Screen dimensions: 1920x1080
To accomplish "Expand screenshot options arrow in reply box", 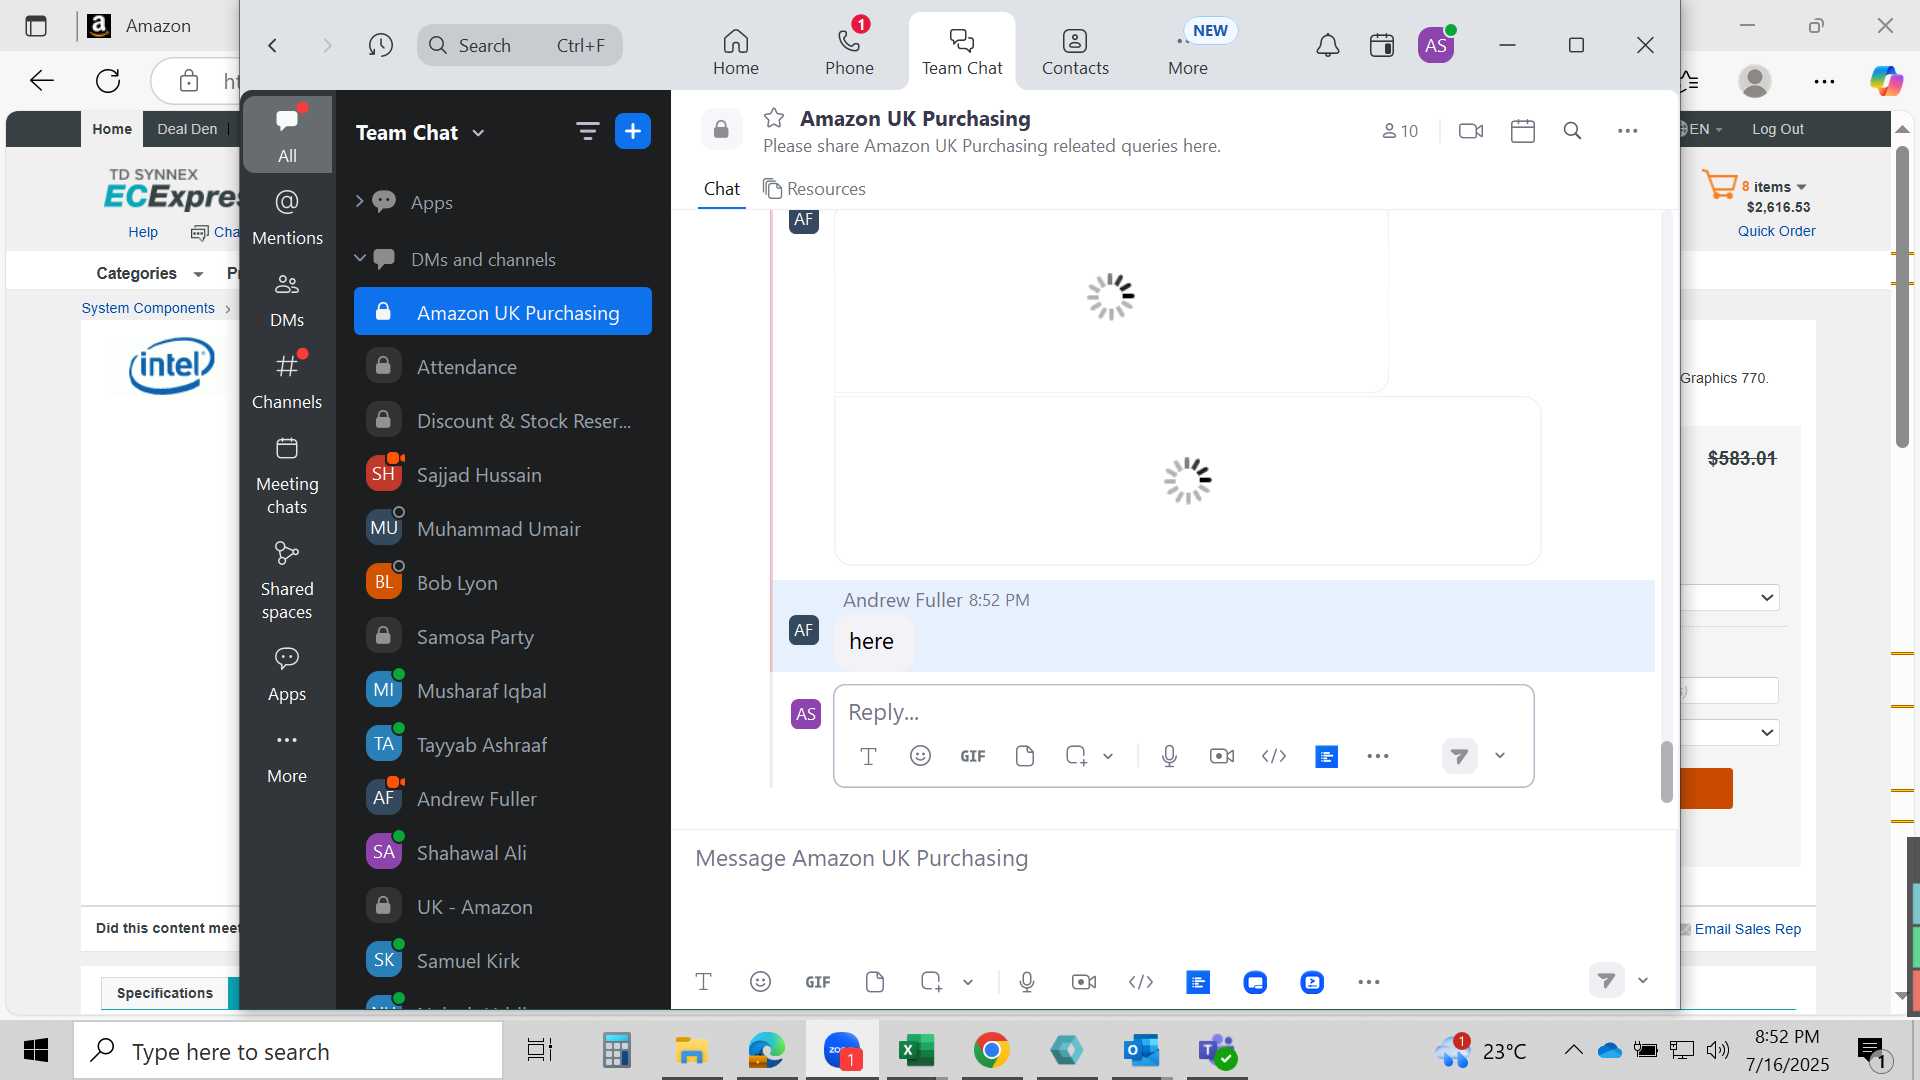I will point(1108,756).
